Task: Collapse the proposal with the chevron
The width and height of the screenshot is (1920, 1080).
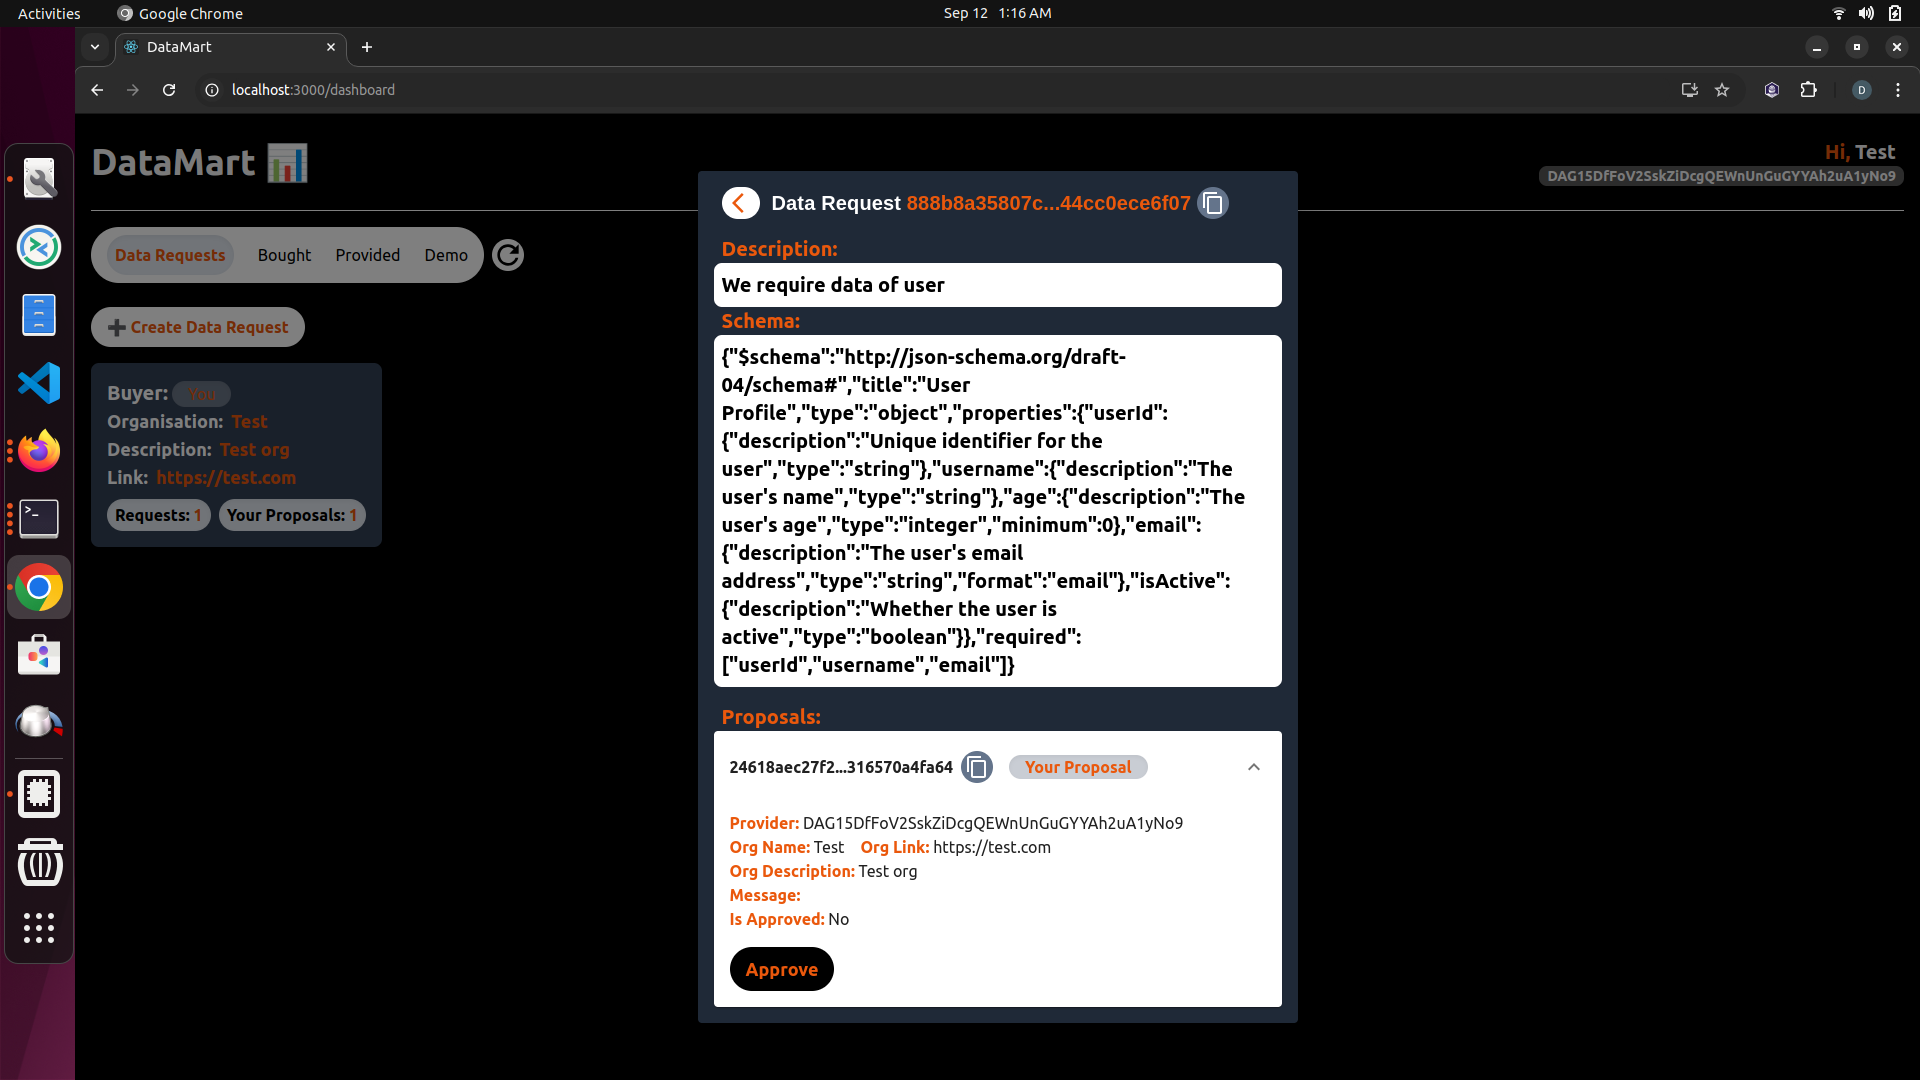Action: (x=1253, y=767)
